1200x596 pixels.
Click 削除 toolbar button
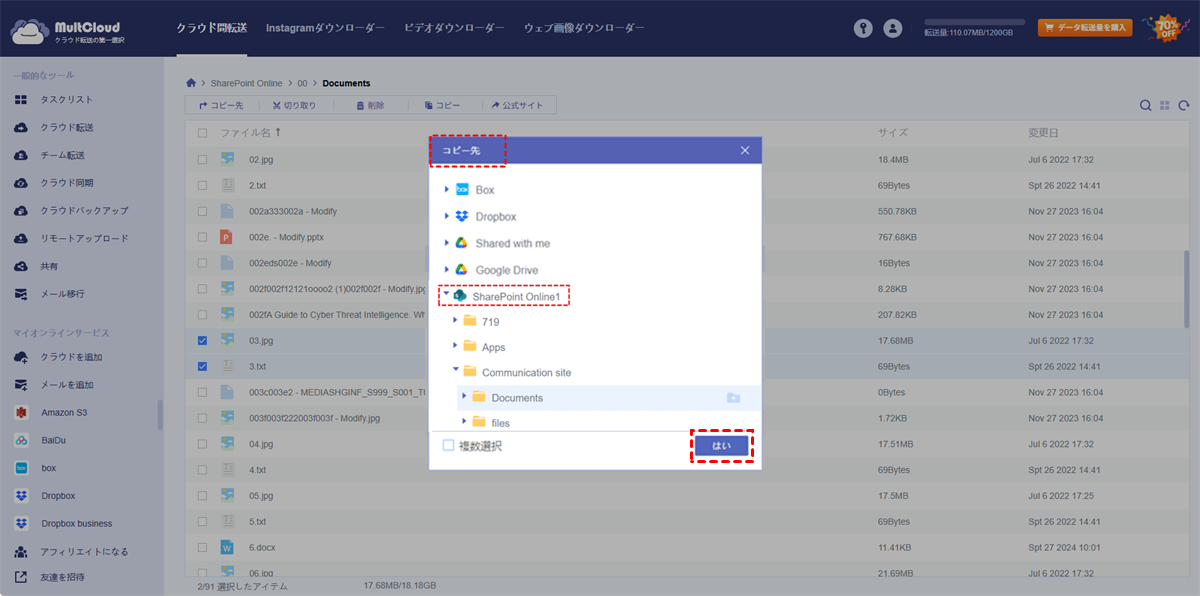[369, 105]
